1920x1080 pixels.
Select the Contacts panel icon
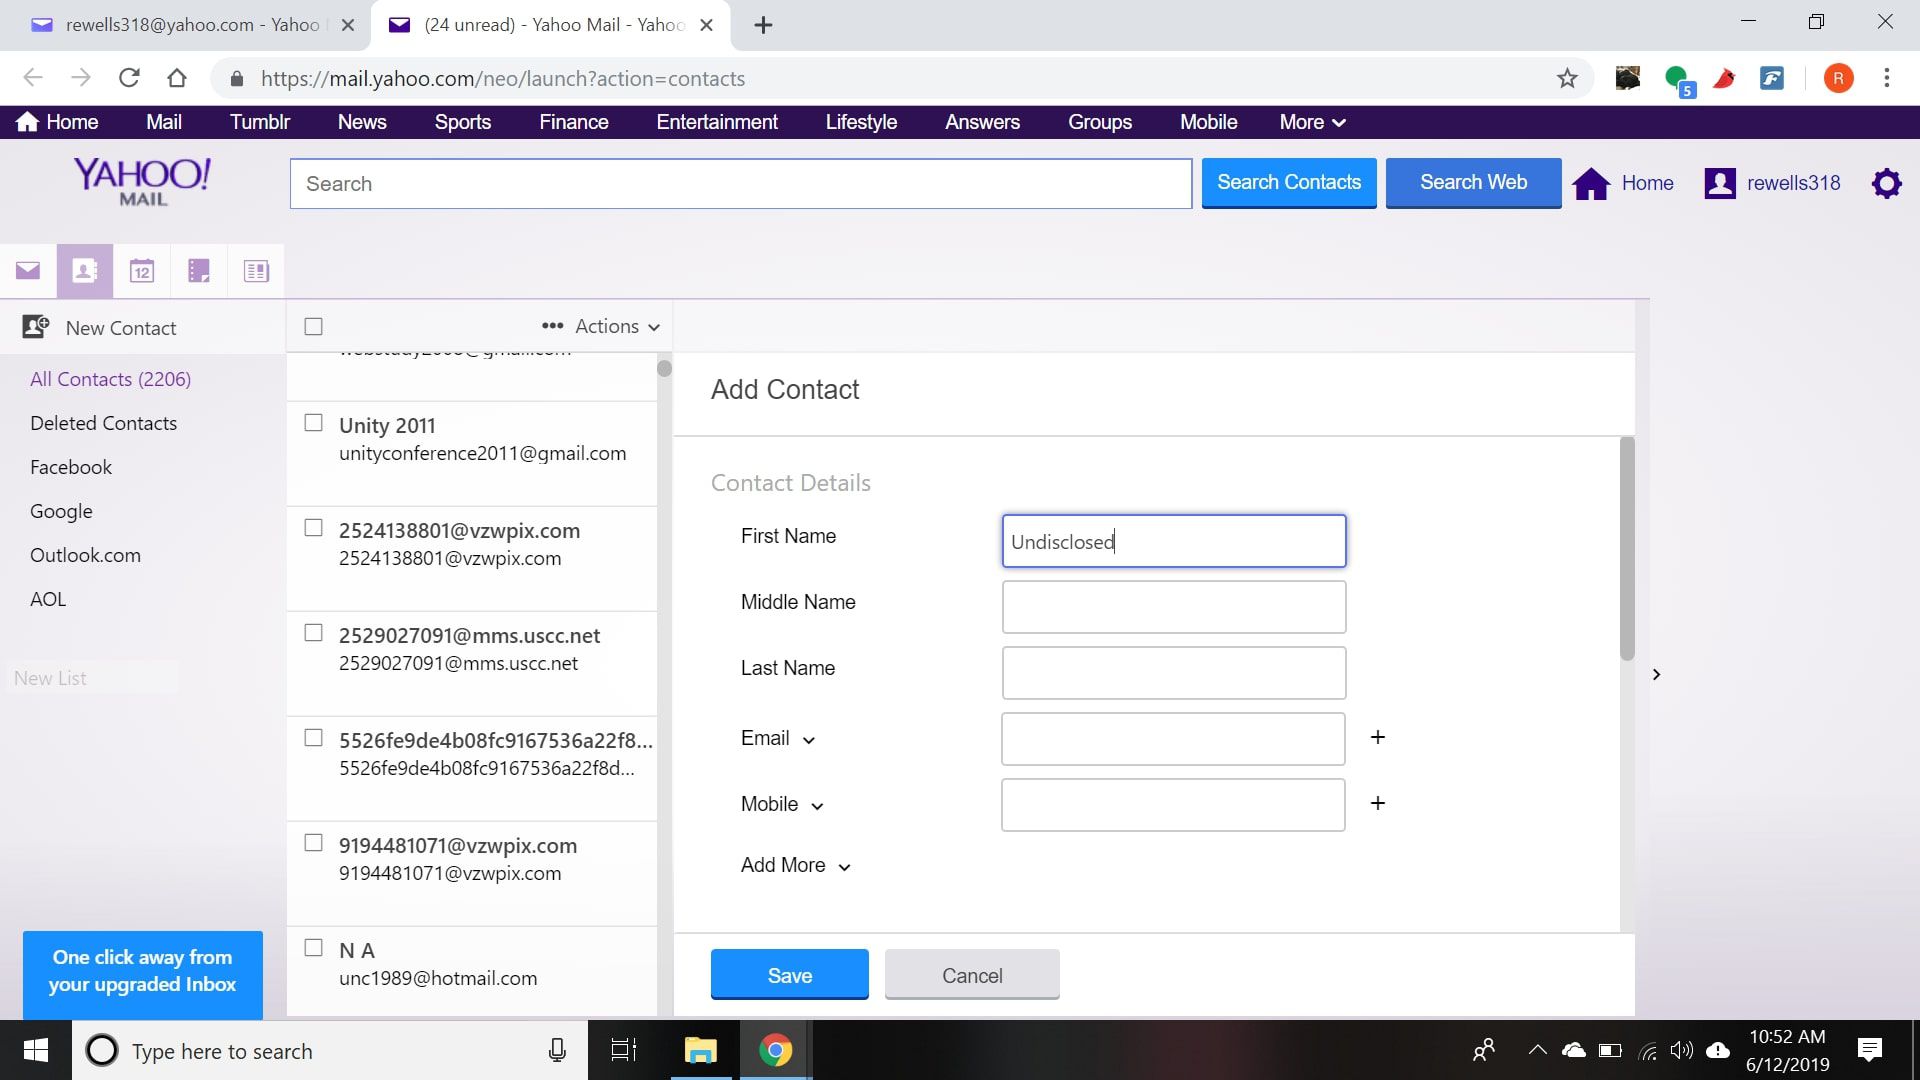[x=83, y=270]
